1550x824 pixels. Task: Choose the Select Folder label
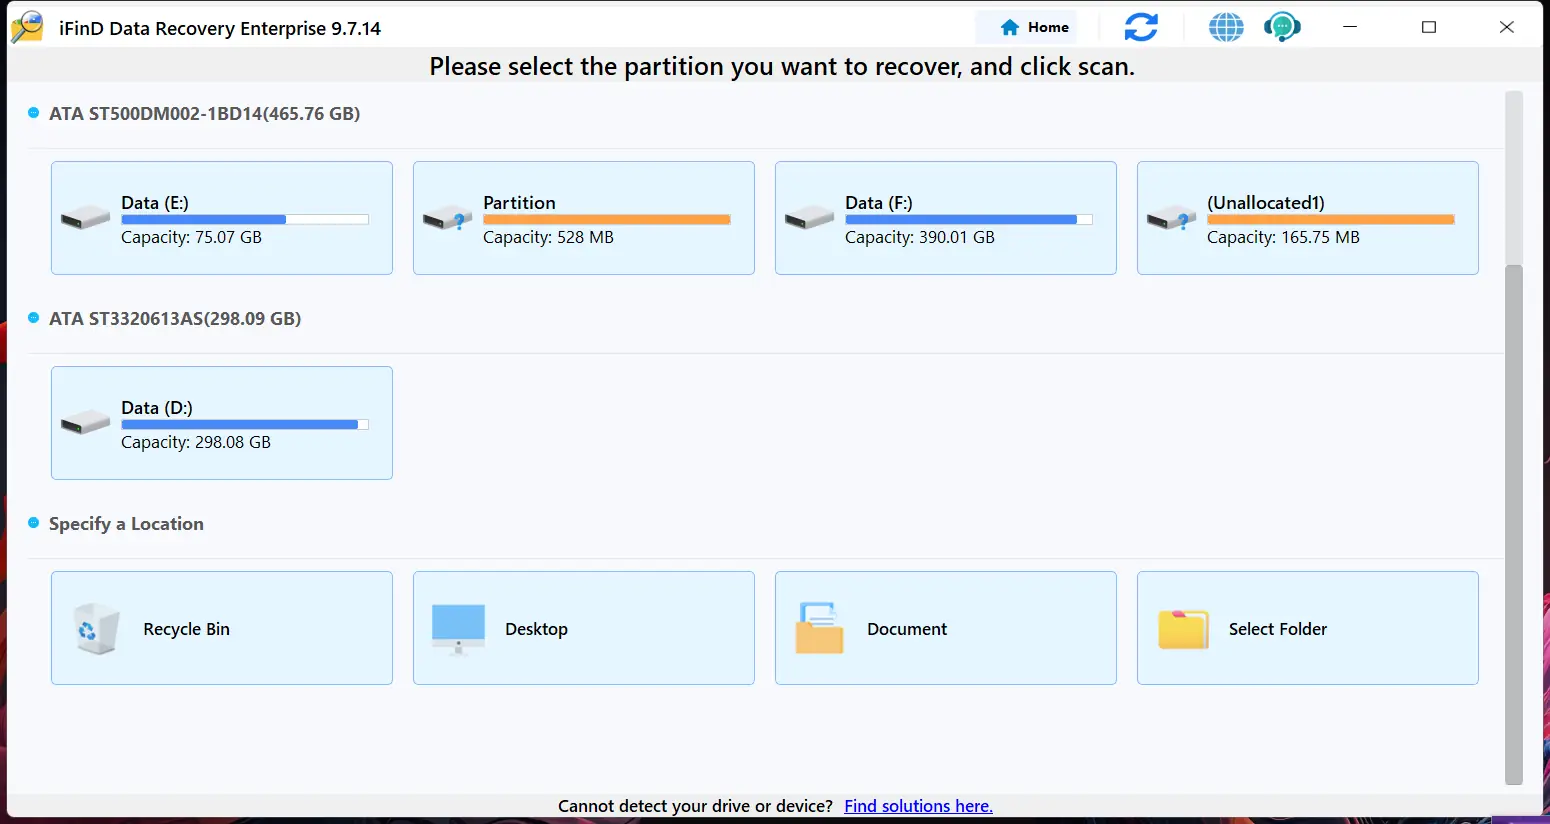(1278, 629)
